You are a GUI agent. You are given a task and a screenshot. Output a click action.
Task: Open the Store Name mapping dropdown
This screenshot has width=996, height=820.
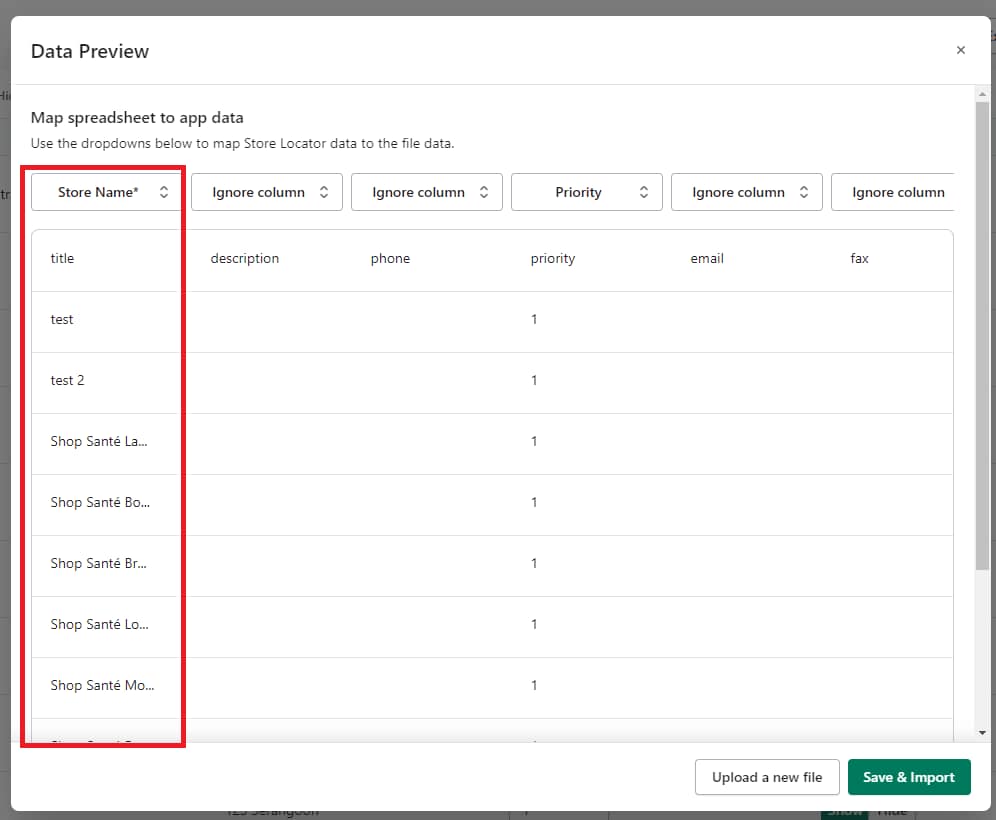click(107, 192)
